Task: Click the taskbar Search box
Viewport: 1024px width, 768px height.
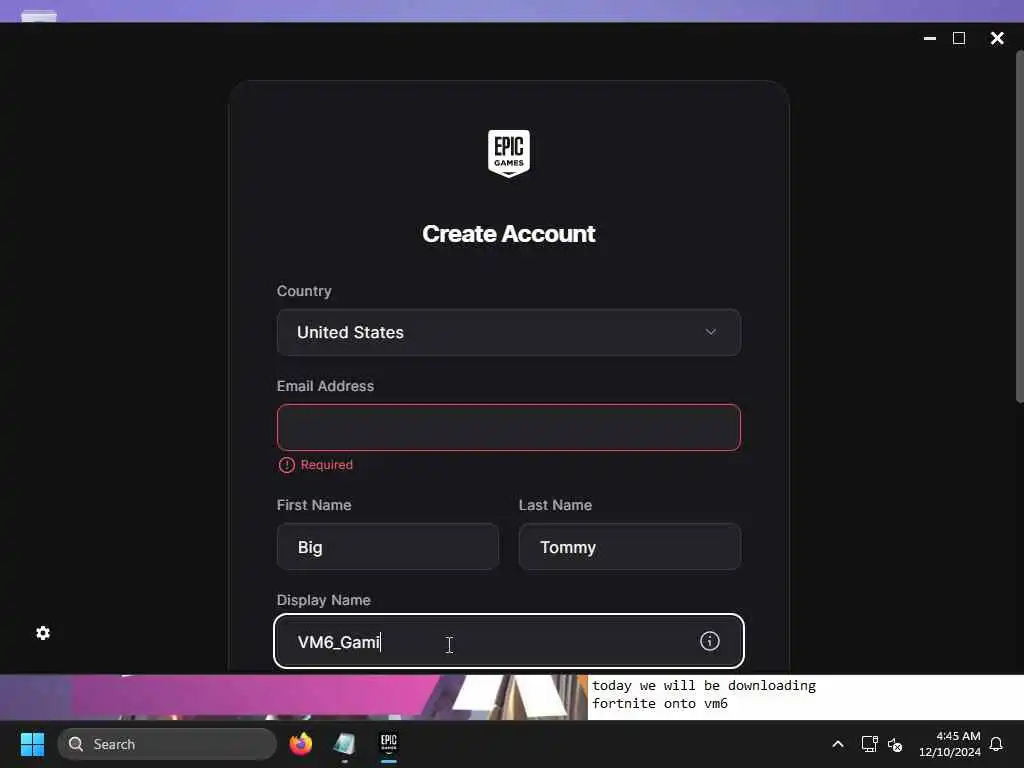Action: click(167, 744)
